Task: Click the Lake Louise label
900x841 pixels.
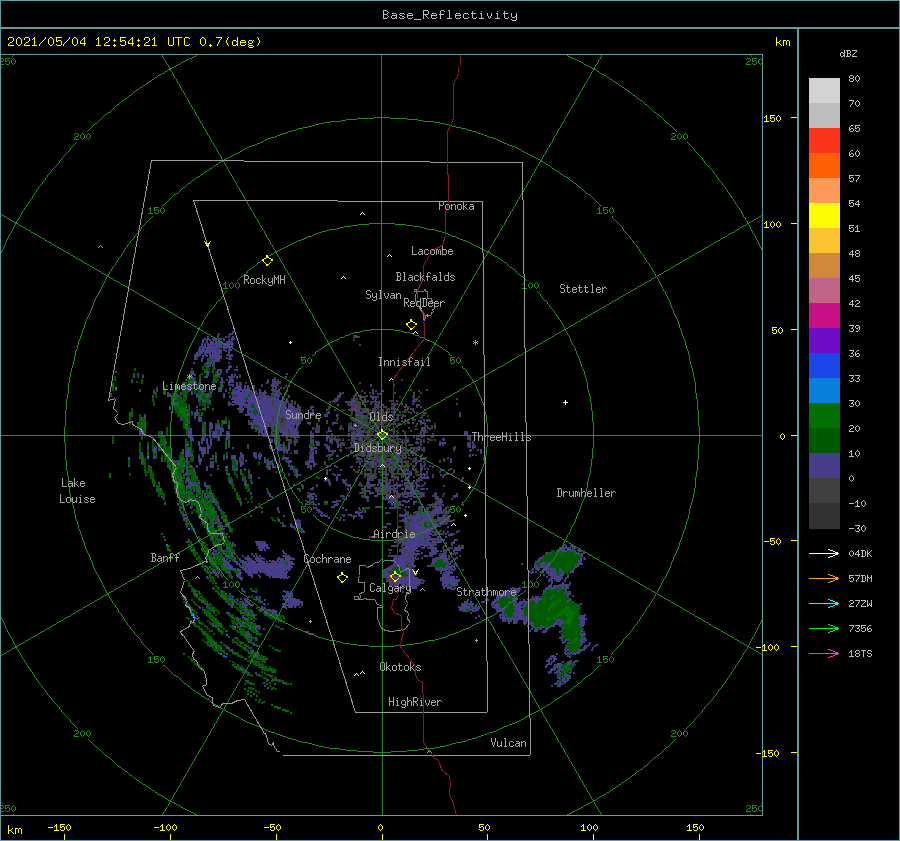Action: (77, 491)
